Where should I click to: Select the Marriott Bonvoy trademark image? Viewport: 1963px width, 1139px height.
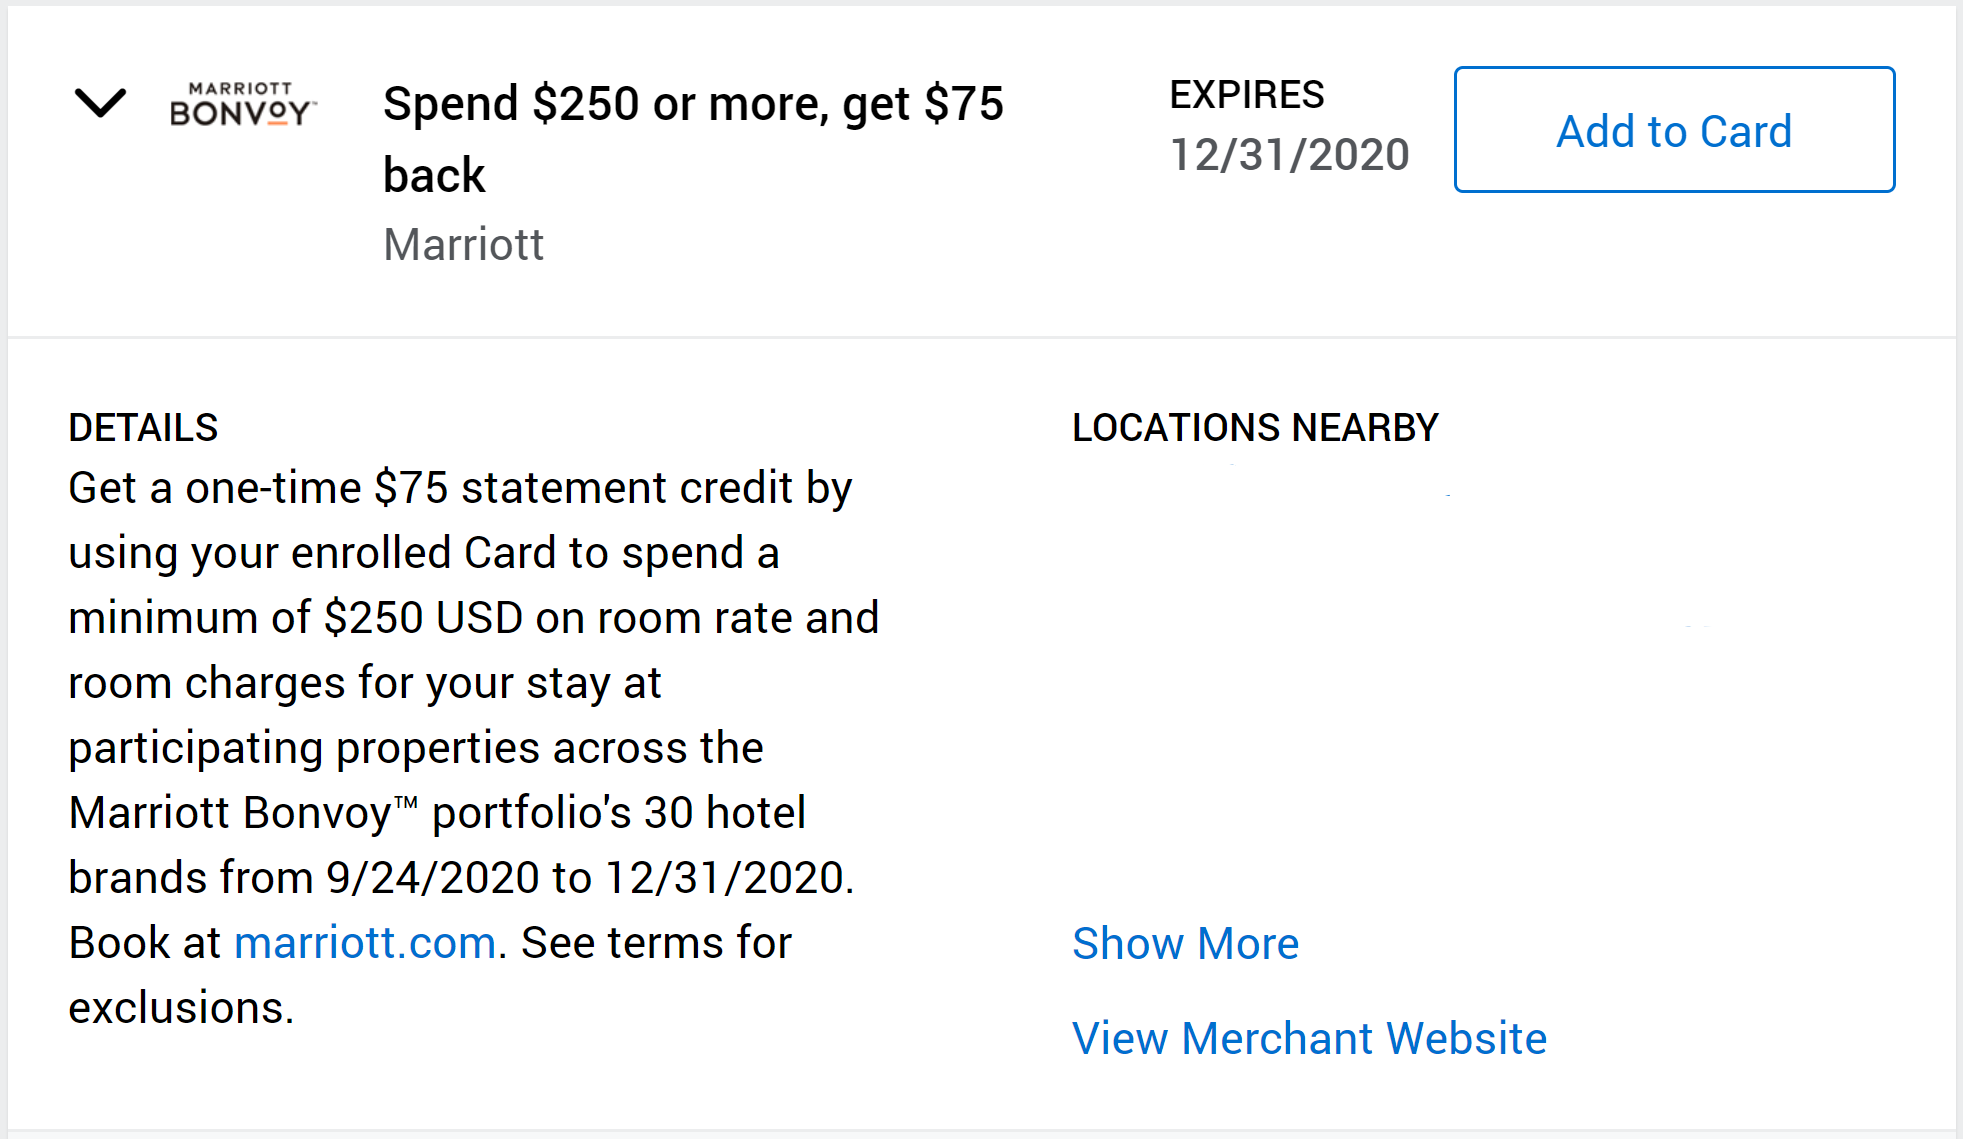point(240,103)
